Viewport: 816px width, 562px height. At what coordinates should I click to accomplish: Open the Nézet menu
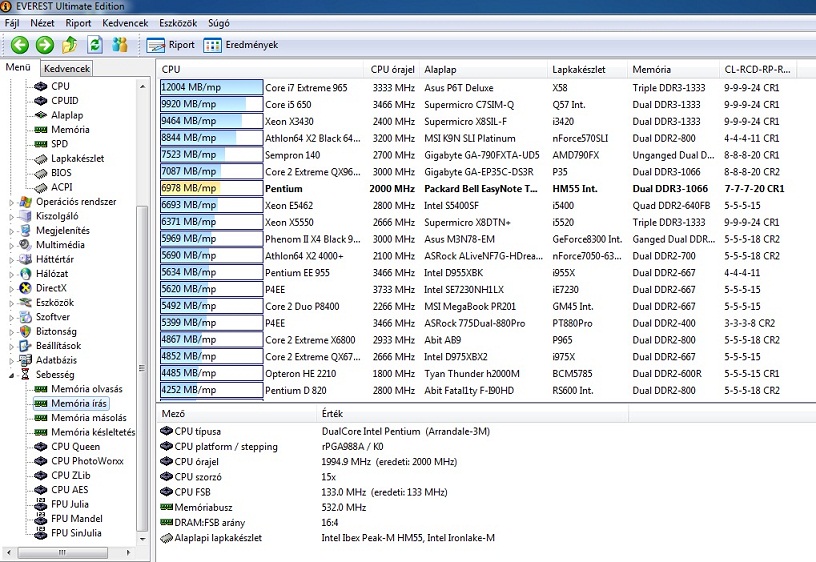click(42, 23)
